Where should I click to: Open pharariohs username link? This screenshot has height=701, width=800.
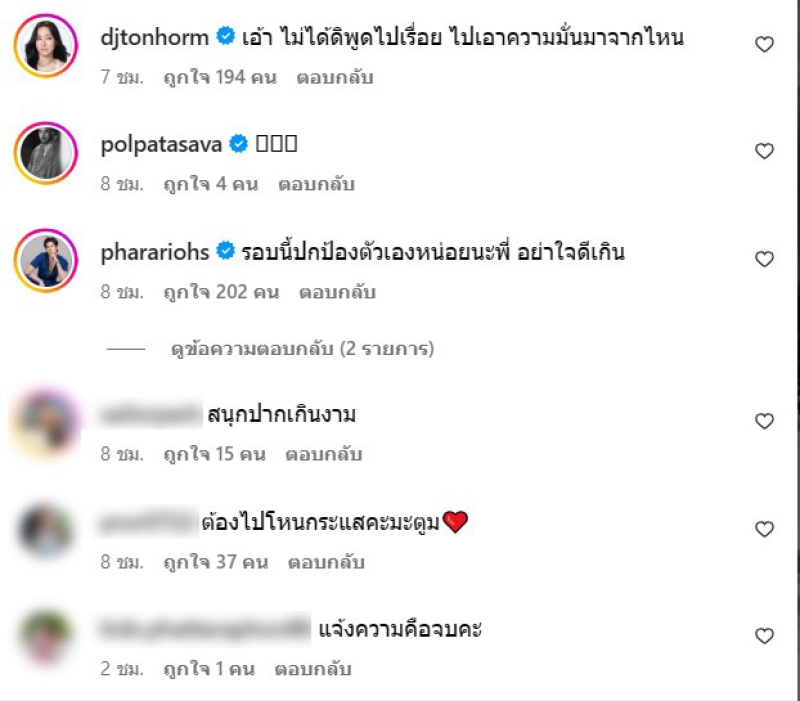pyautogui.click(x=155, y=253)
